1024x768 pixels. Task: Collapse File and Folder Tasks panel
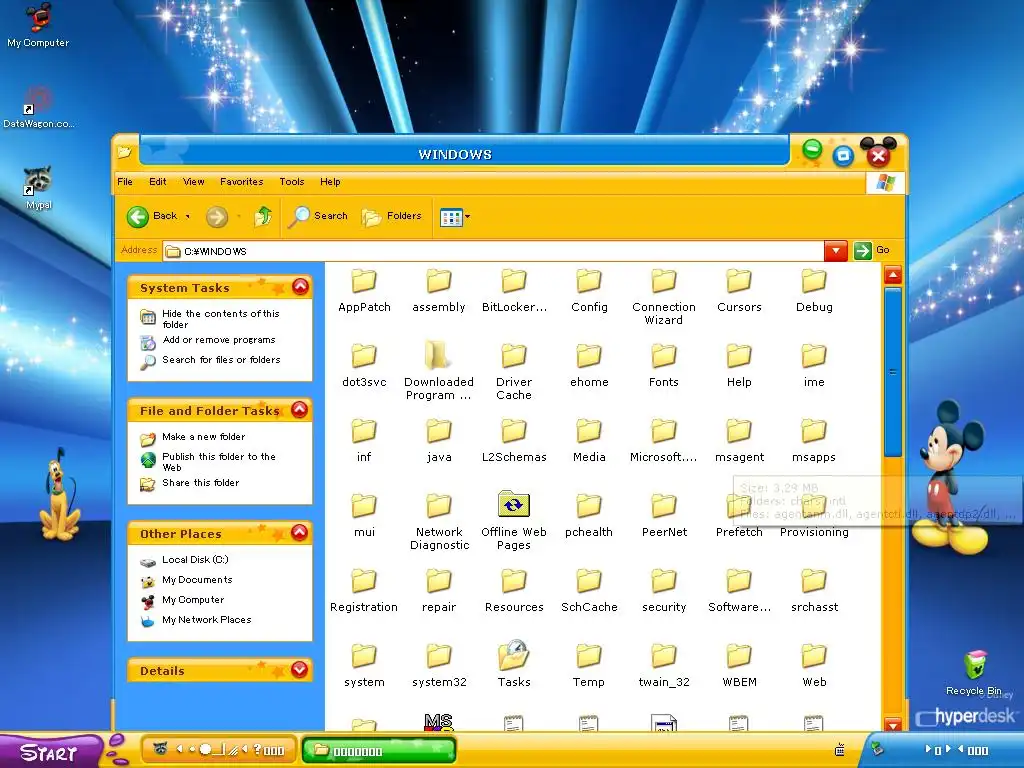click(x=300, y=409)
